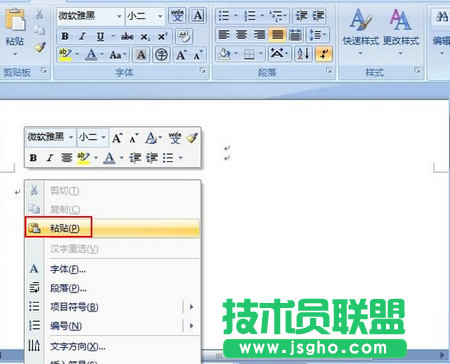Click the large 粘贴 Paste button in ribbon
This screenshot has width=450, height=364.
point(15,30)
